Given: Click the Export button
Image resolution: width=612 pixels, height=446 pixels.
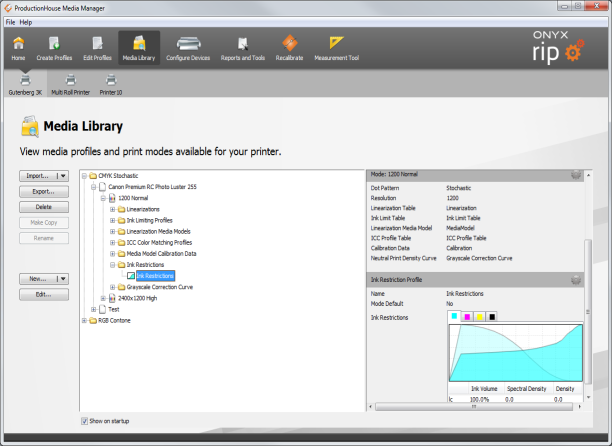Looking at the screenshot, I should click(x=44, y=192).
